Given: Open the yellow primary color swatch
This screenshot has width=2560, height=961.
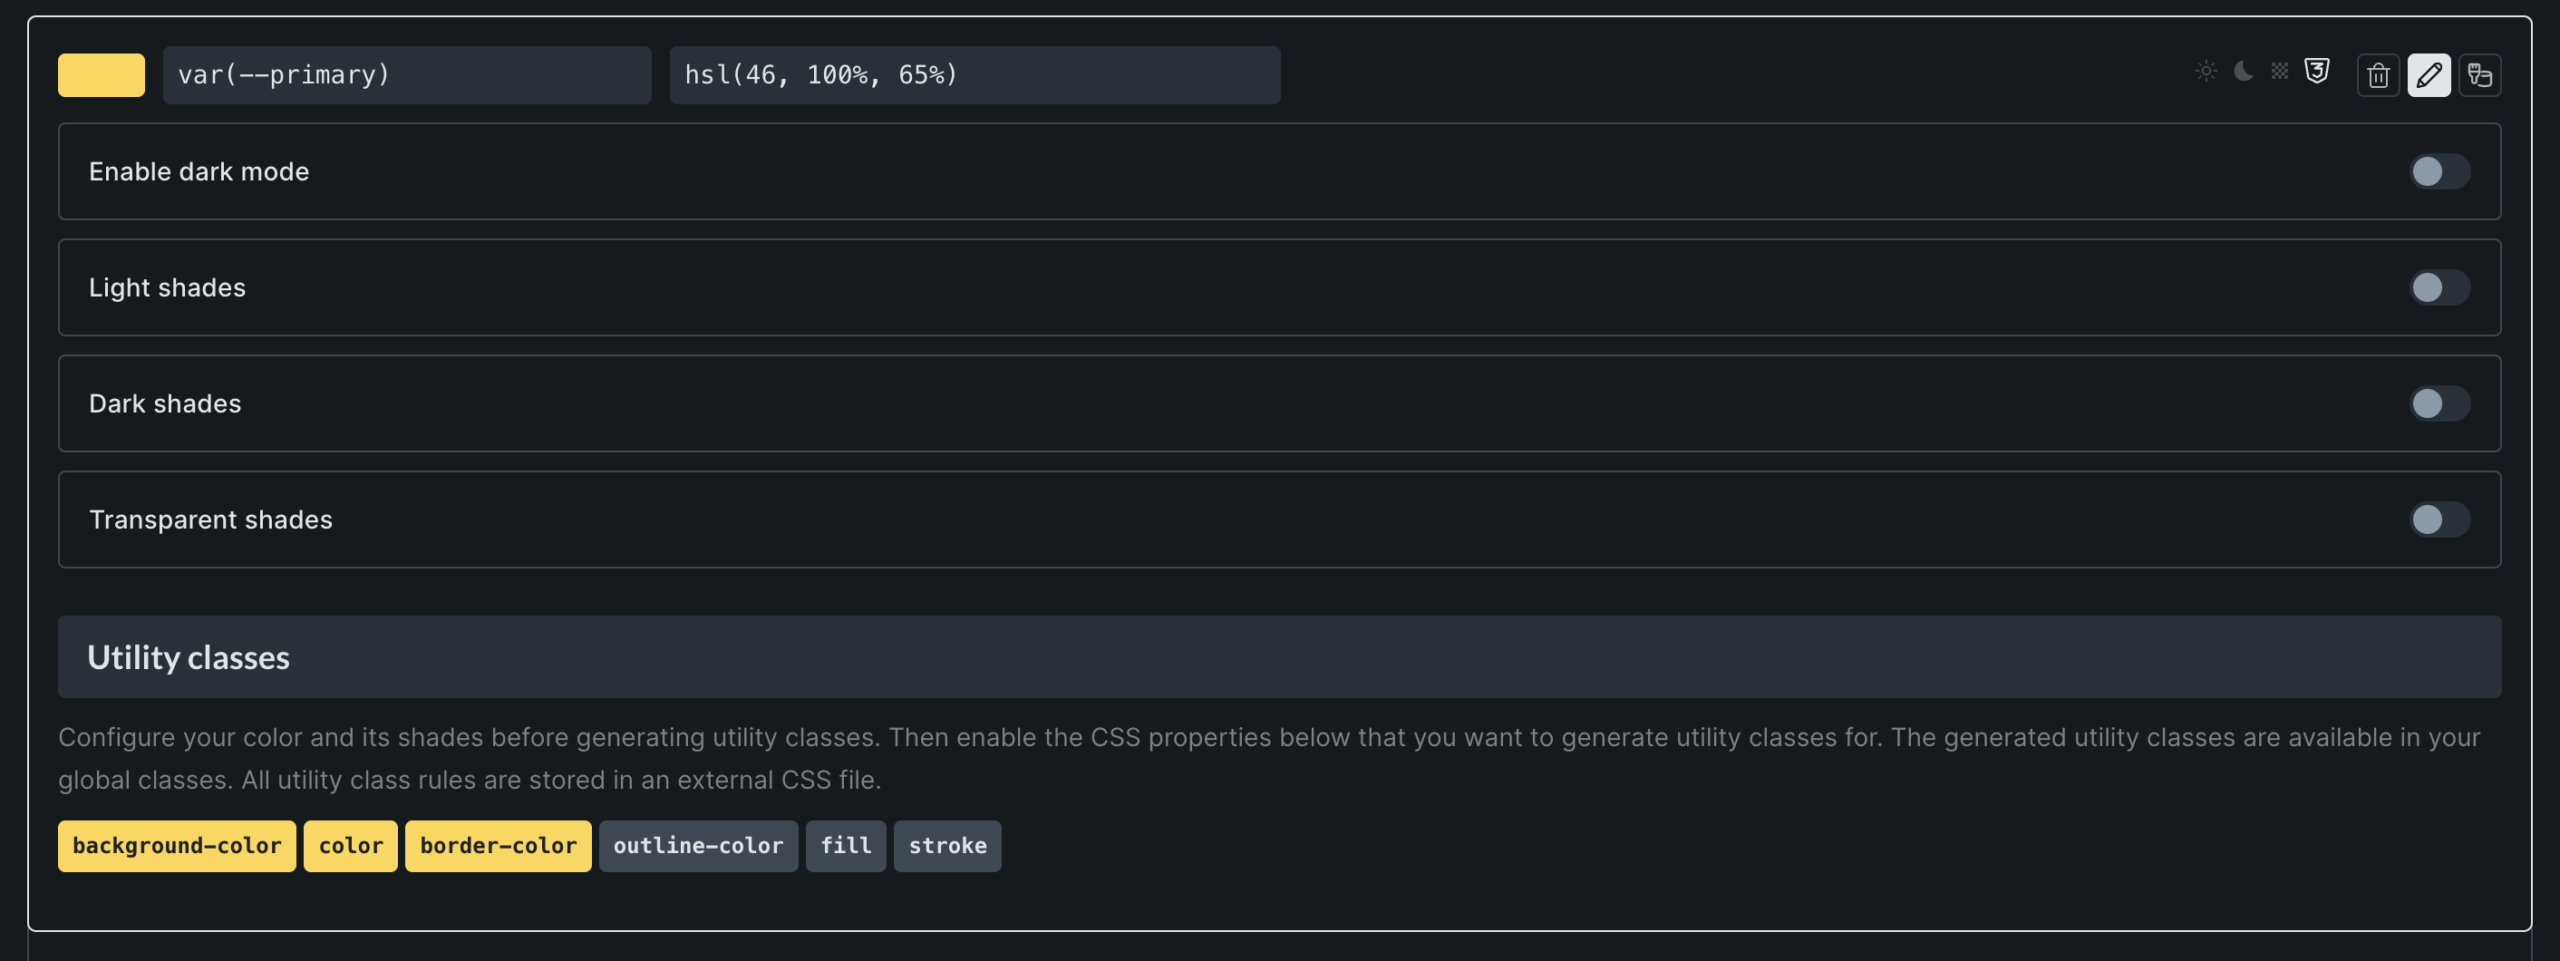Looking at the screenshot, I should click(x=101, y=76).
